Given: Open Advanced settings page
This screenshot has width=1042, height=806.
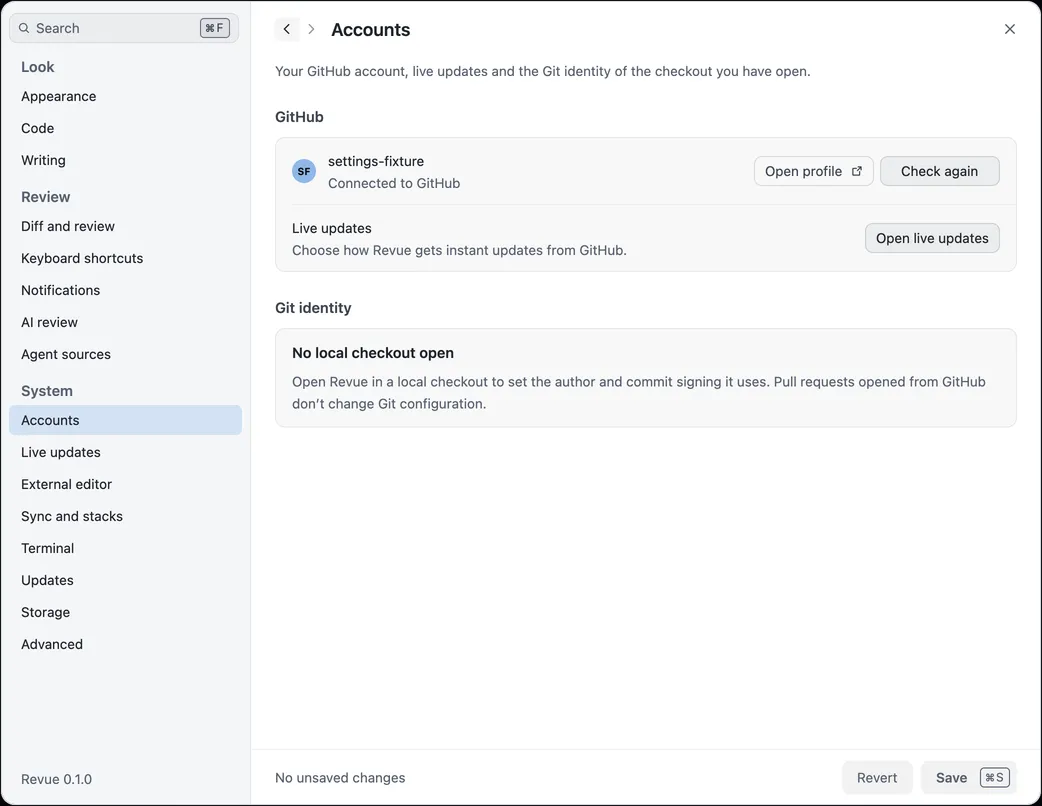Looking at the screenshot, I should coord(126,644).
